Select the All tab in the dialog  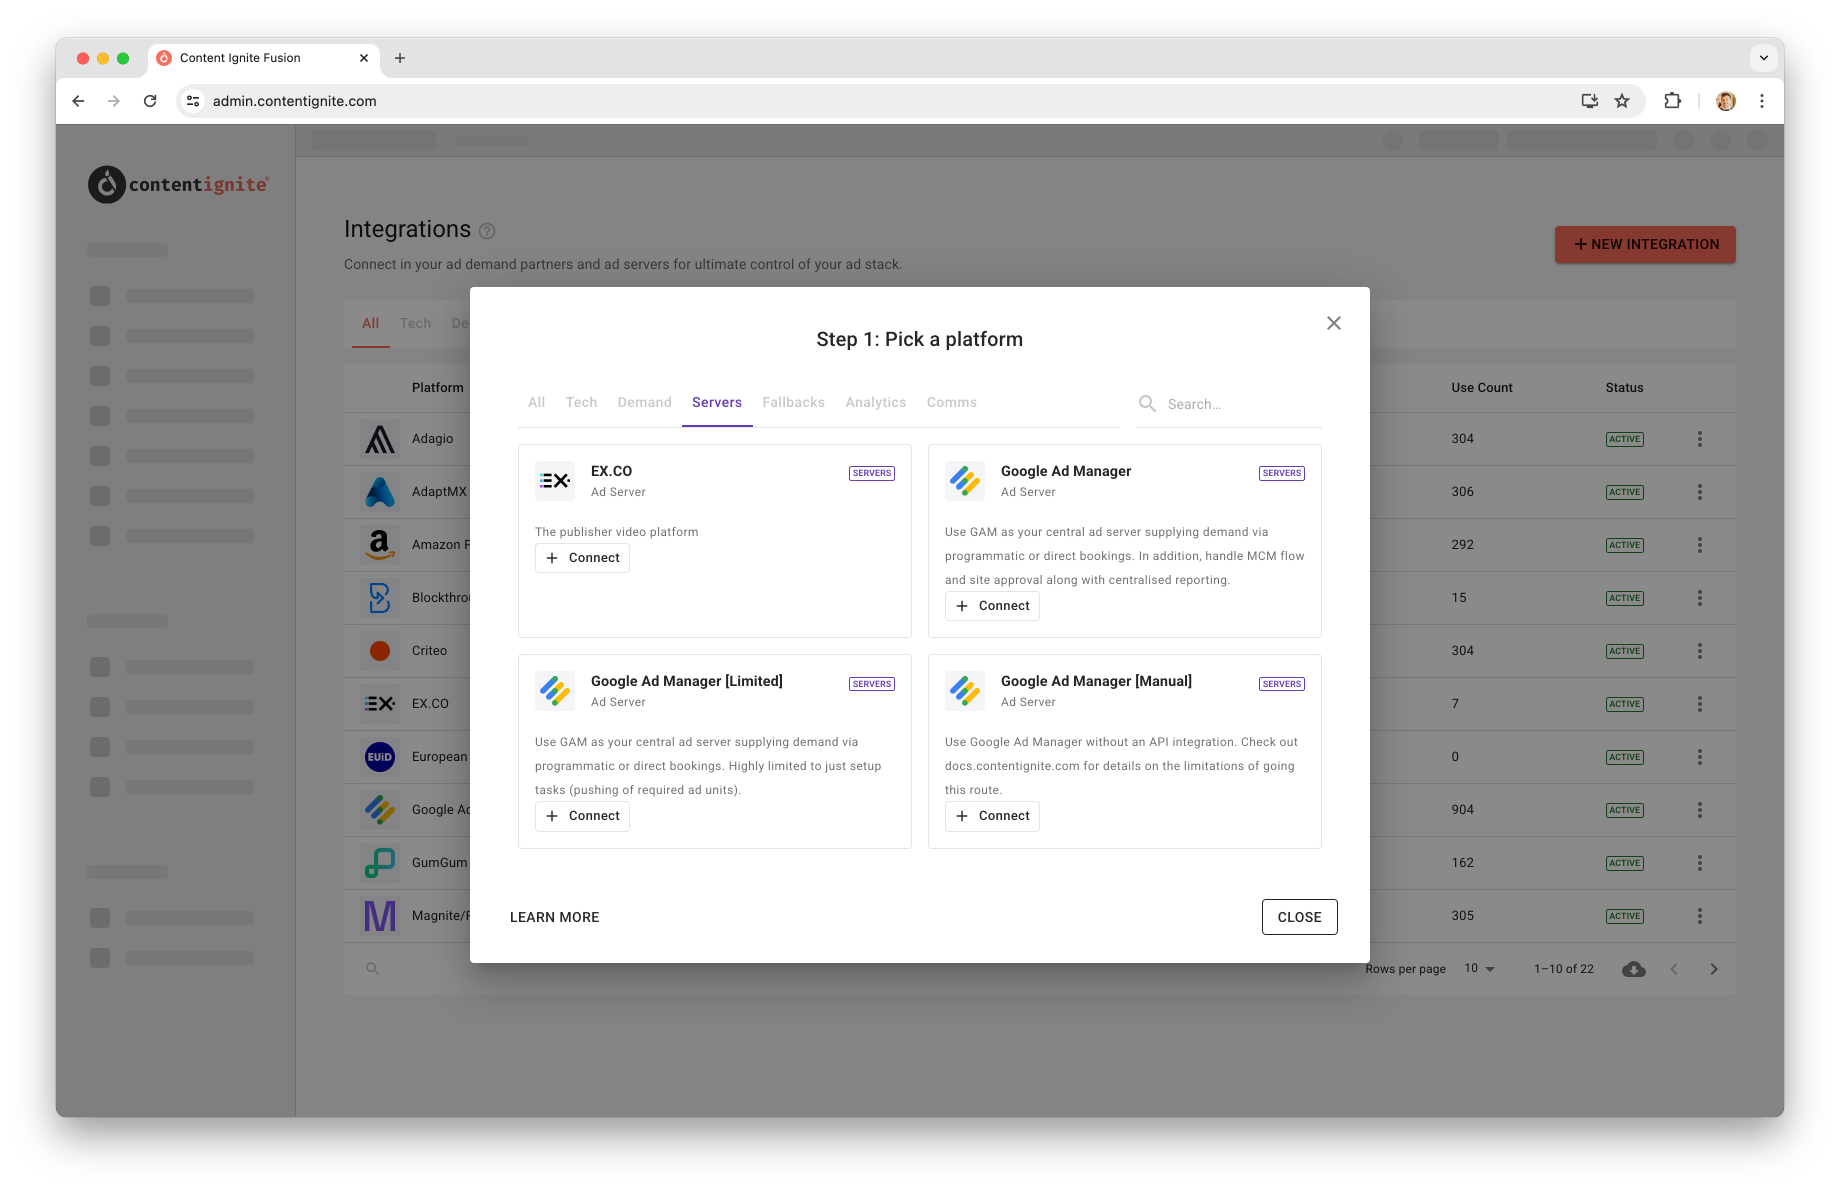[x=537, y=402]
